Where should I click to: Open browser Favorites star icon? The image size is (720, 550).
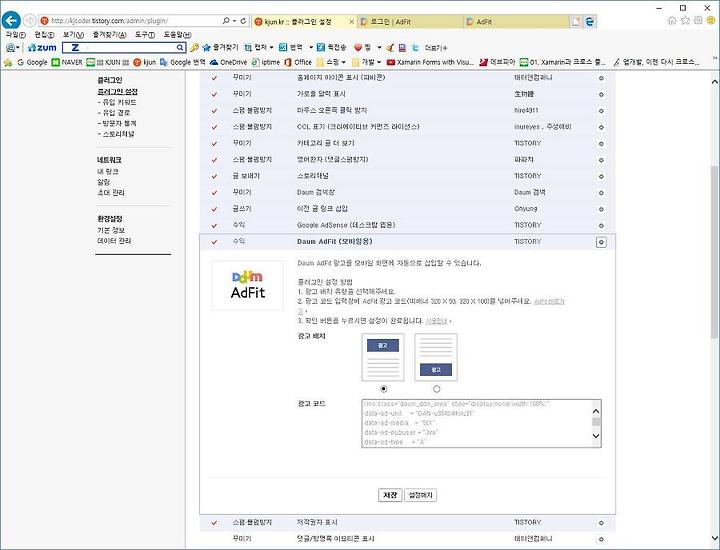click(x=685, y=20)
